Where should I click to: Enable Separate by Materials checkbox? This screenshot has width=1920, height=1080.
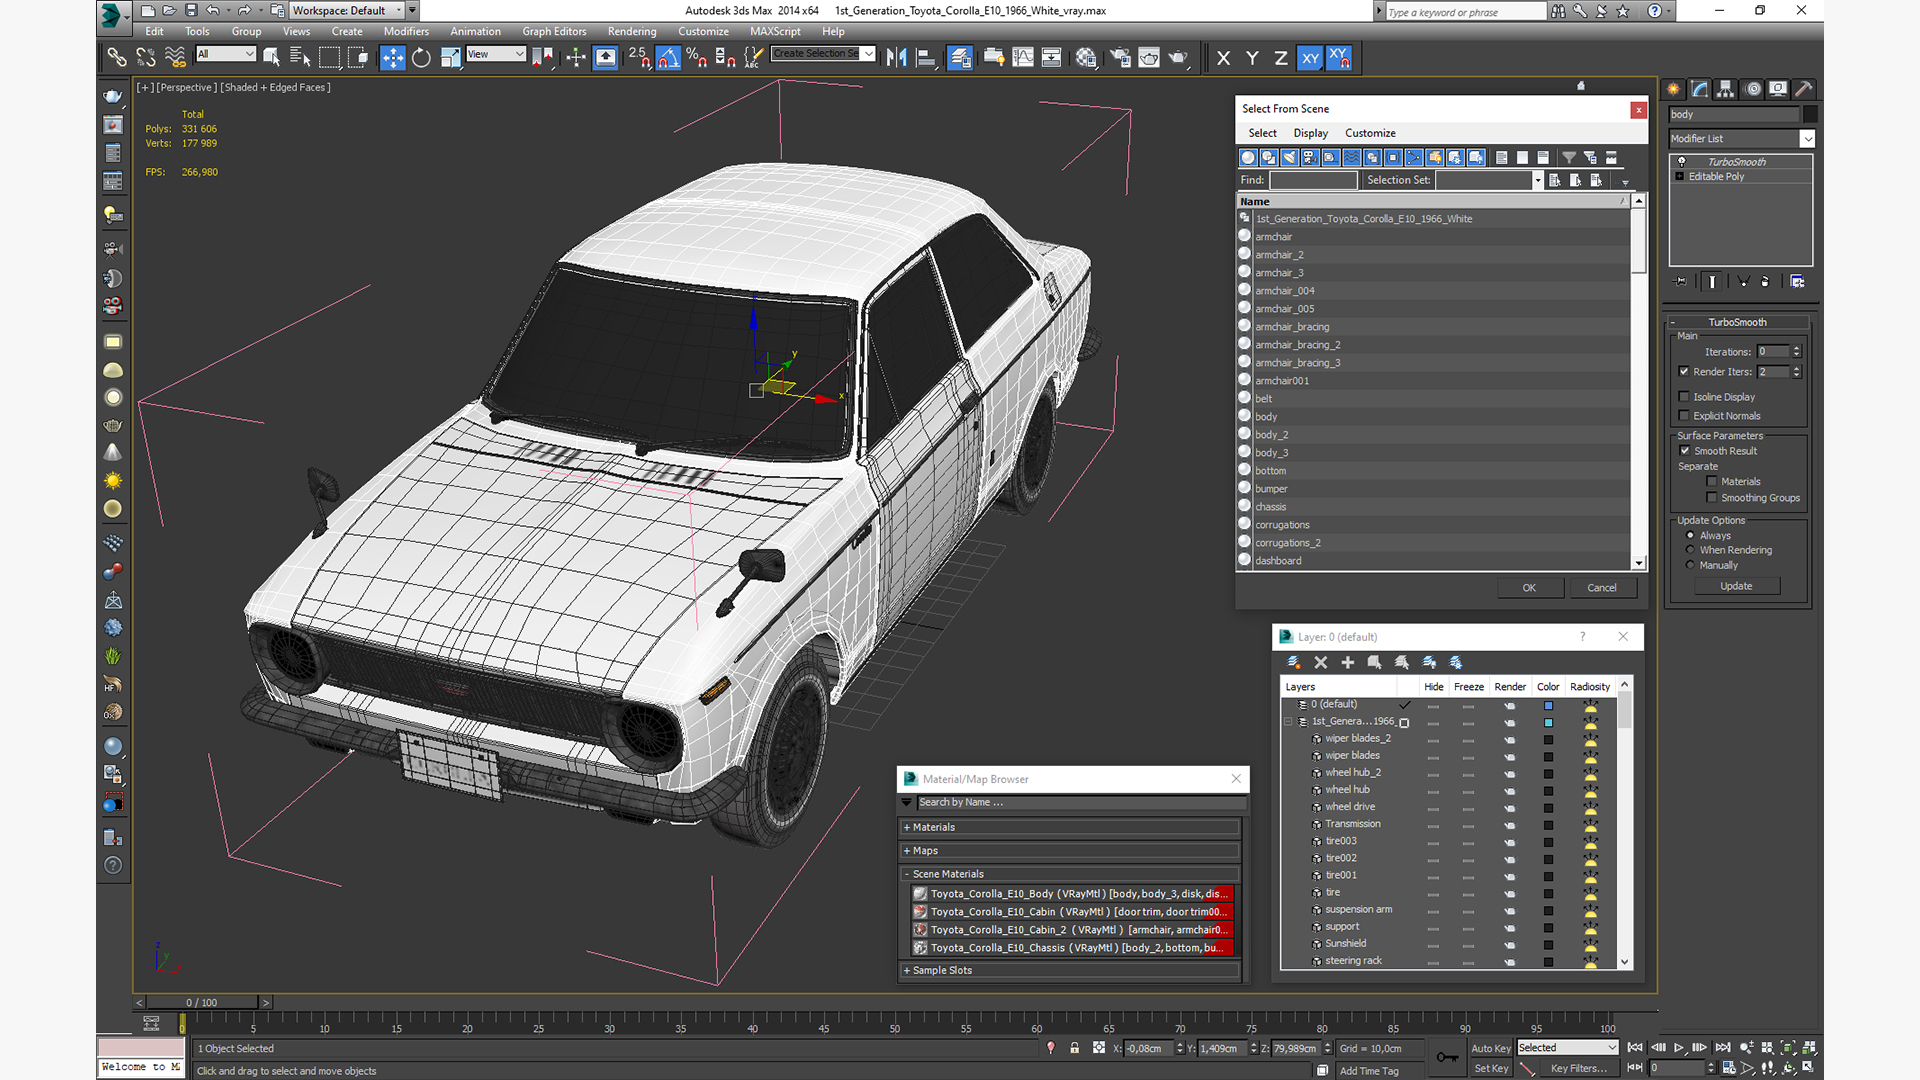1712,482
